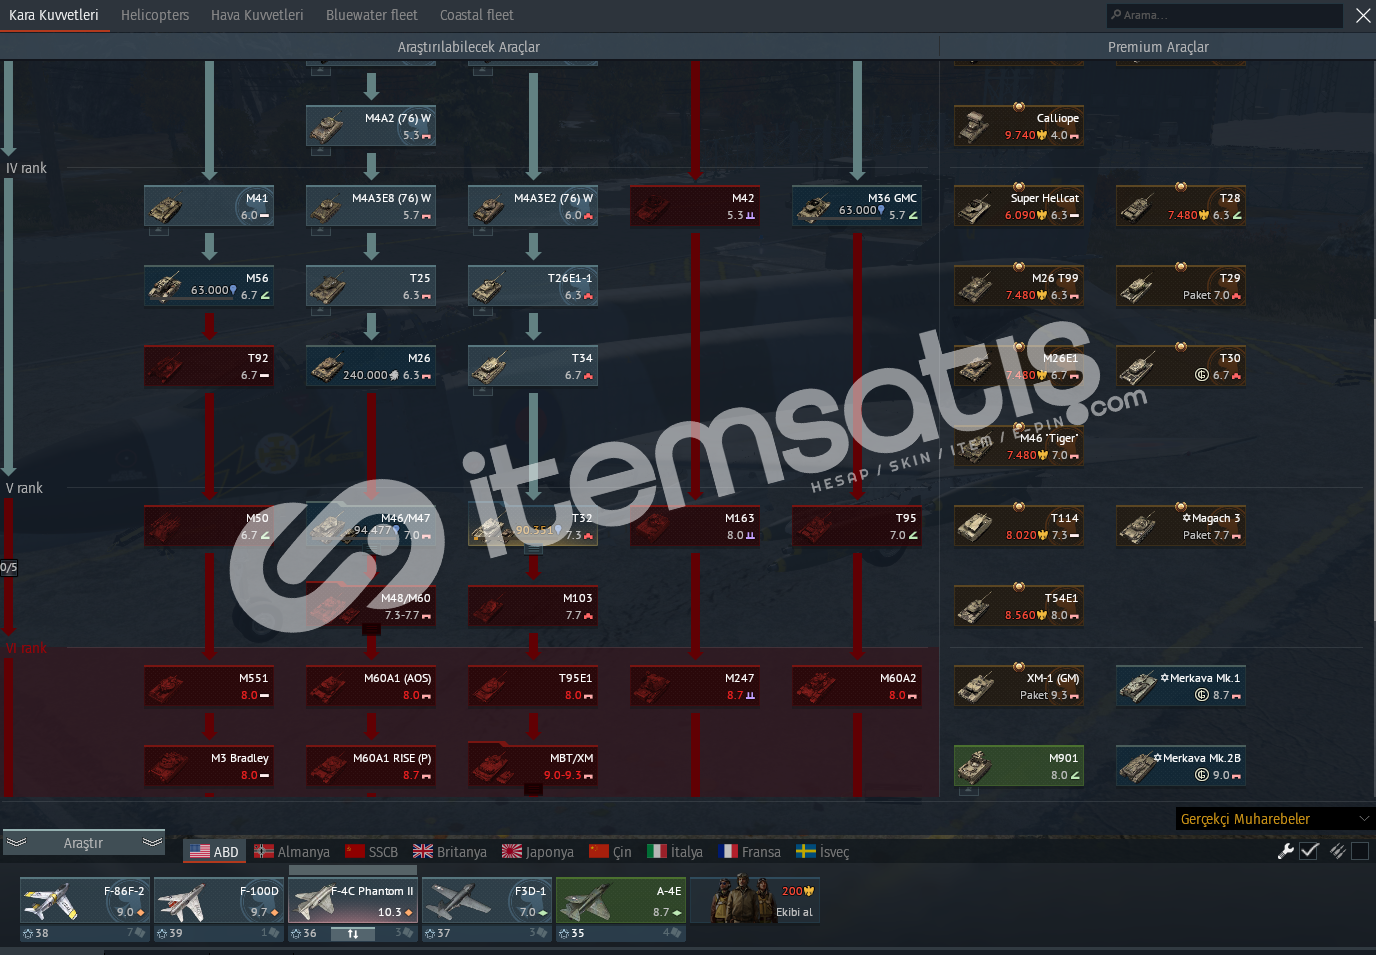
Task: Select the M56 vehicle being researched
Action: [x=209, y=286]
